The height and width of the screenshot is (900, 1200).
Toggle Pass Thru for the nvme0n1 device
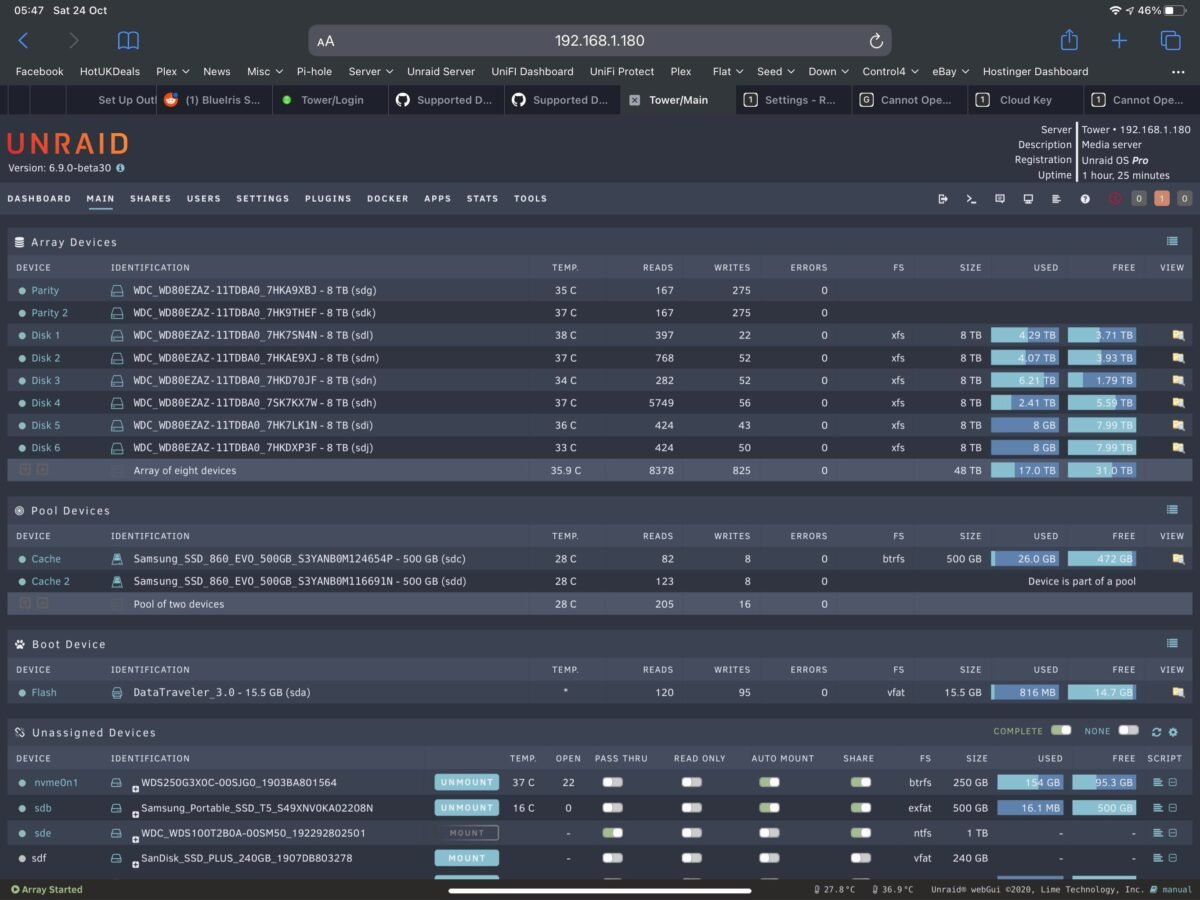tap(612, 782)
